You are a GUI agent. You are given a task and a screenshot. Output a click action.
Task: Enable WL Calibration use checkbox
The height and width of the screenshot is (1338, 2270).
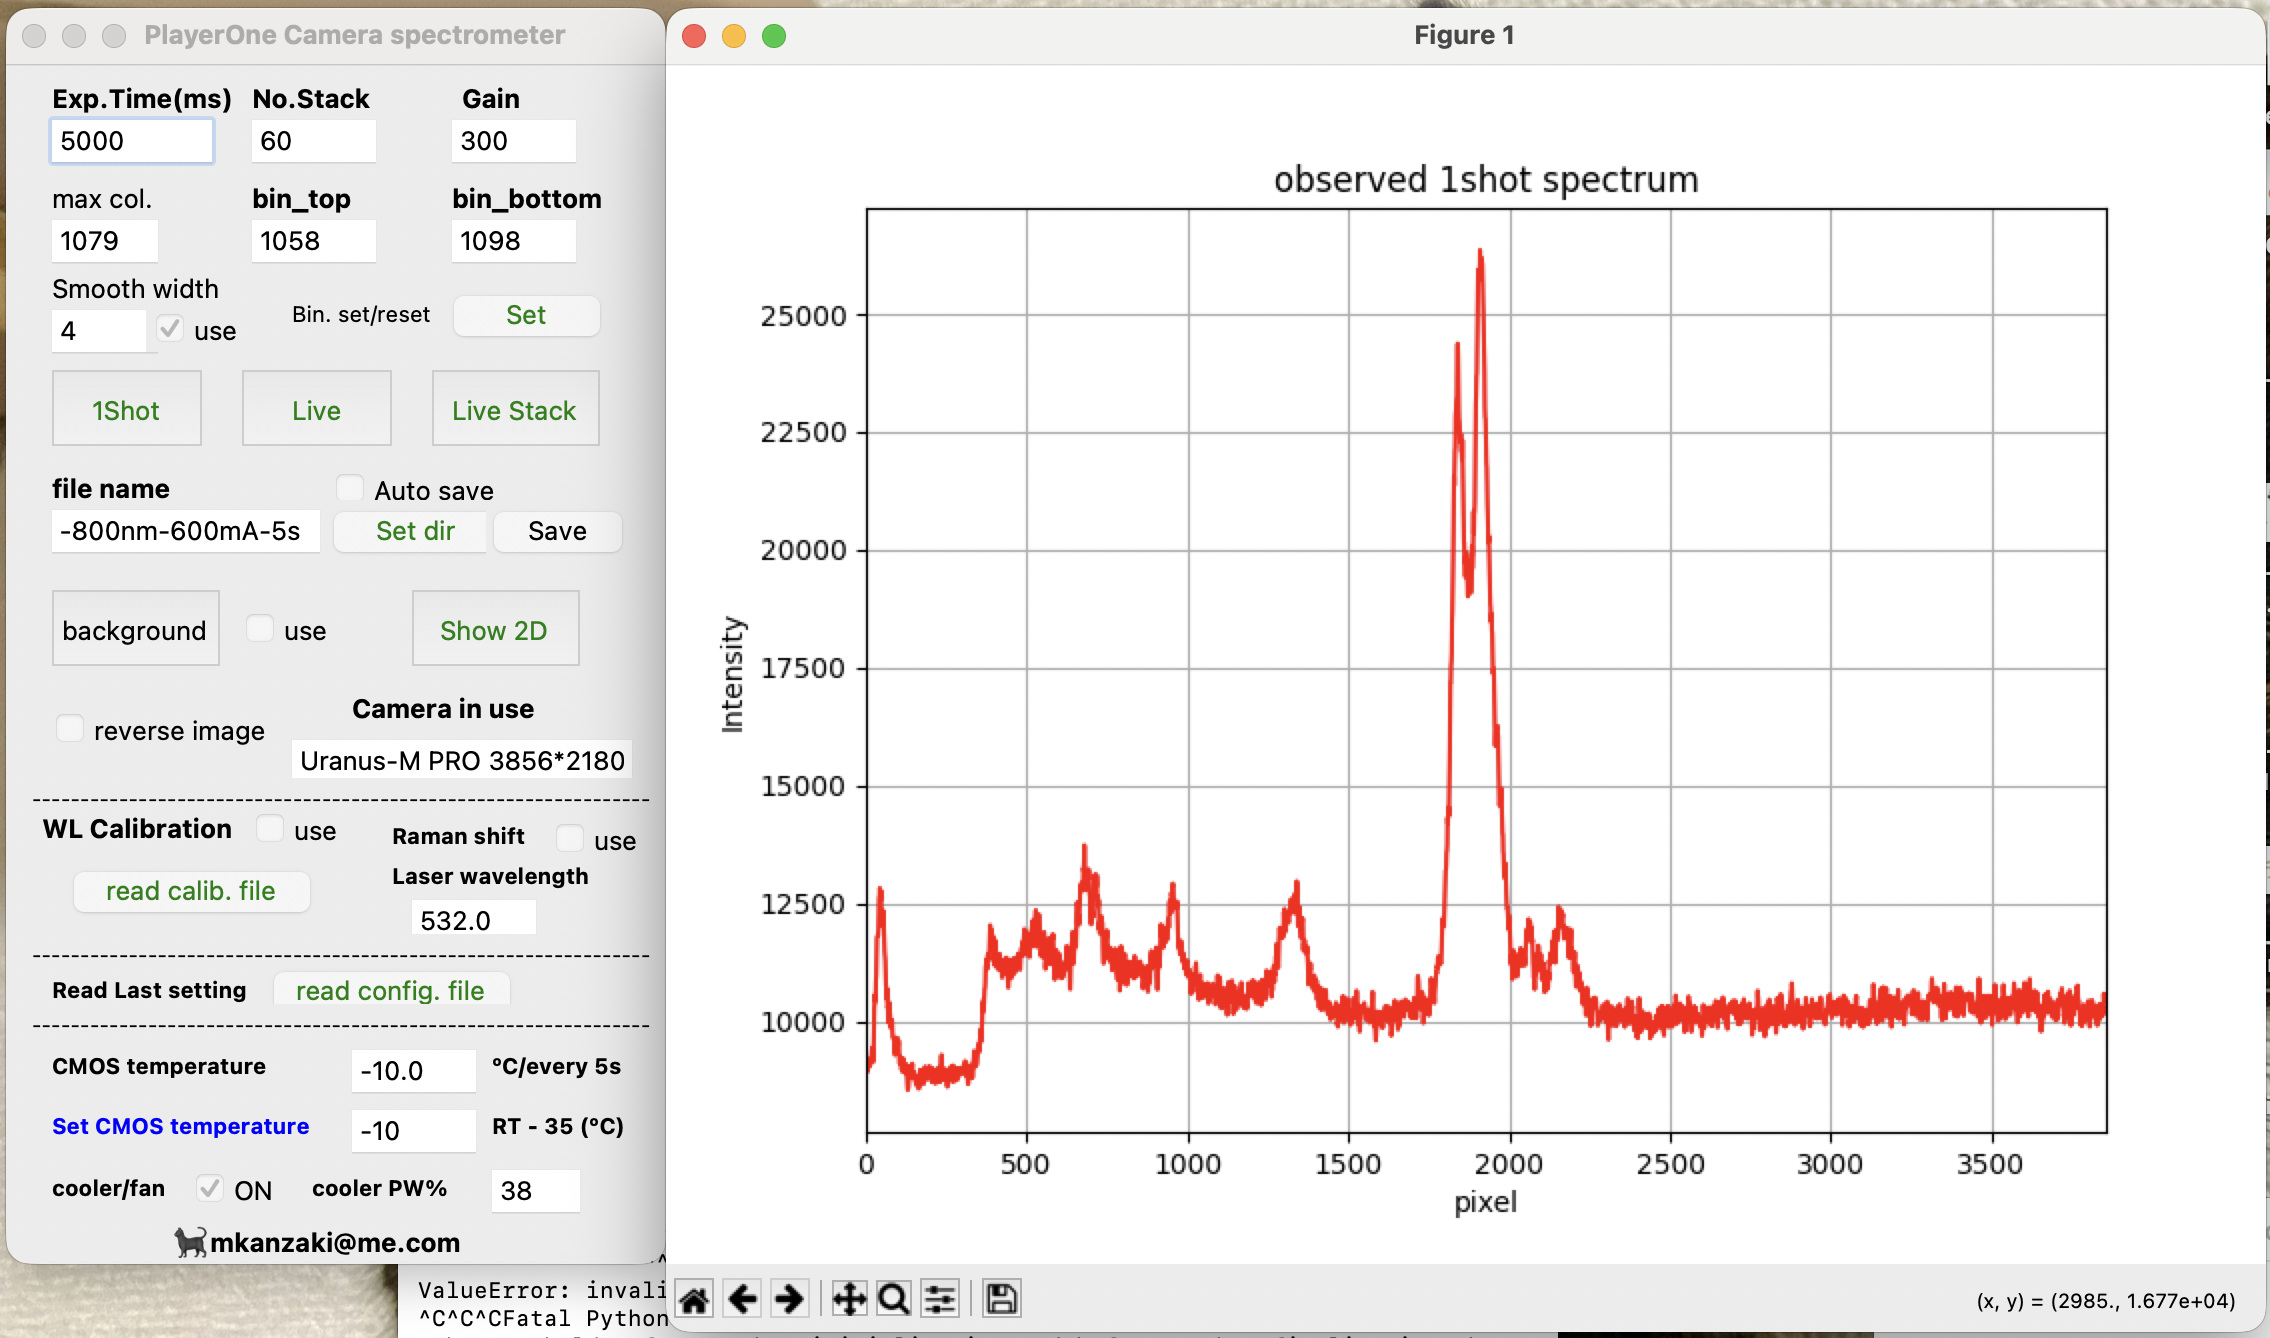270,829
